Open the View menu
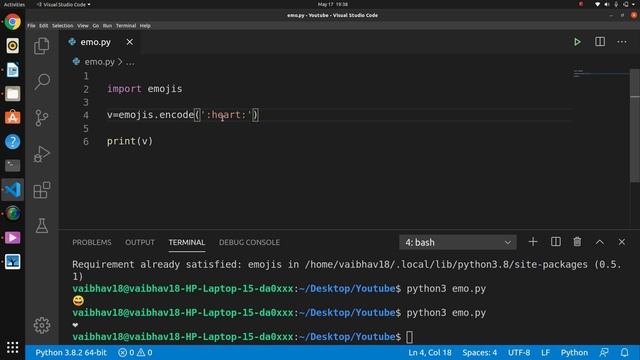This screenshot has height=360, width=640. [x=82, y=26]
